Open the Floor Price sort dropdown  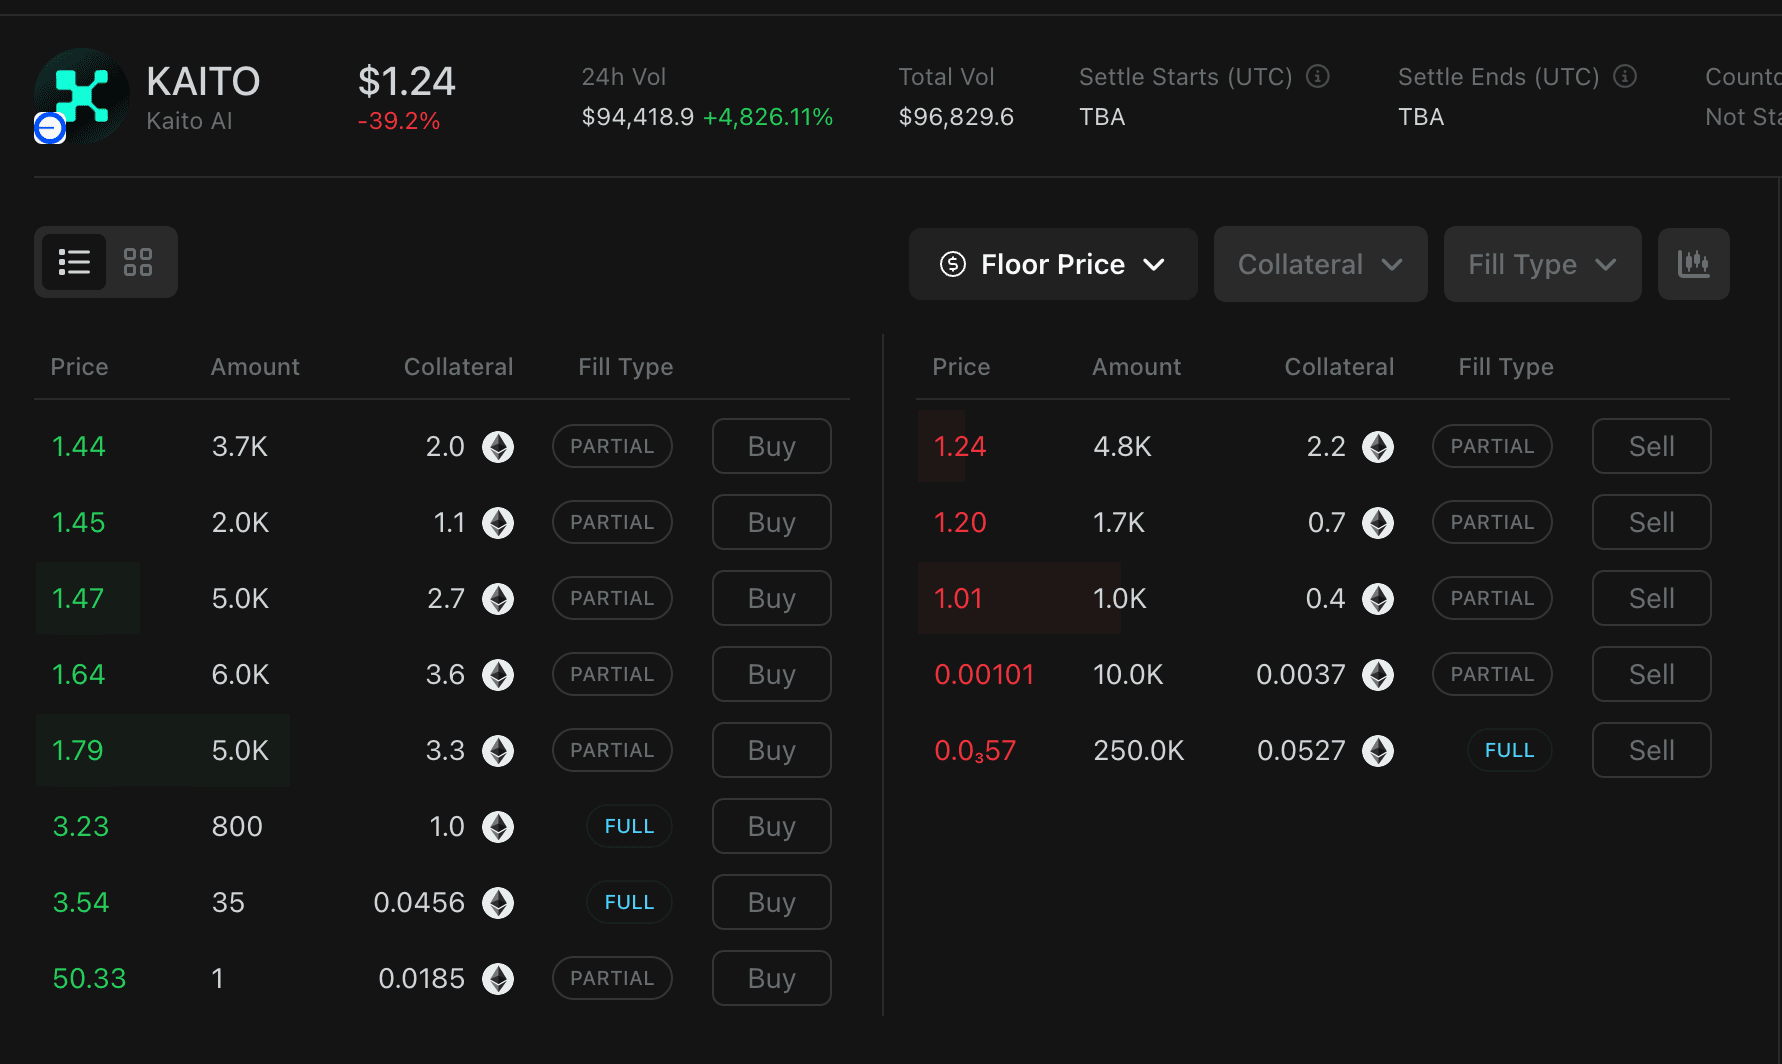point(1052,264)
